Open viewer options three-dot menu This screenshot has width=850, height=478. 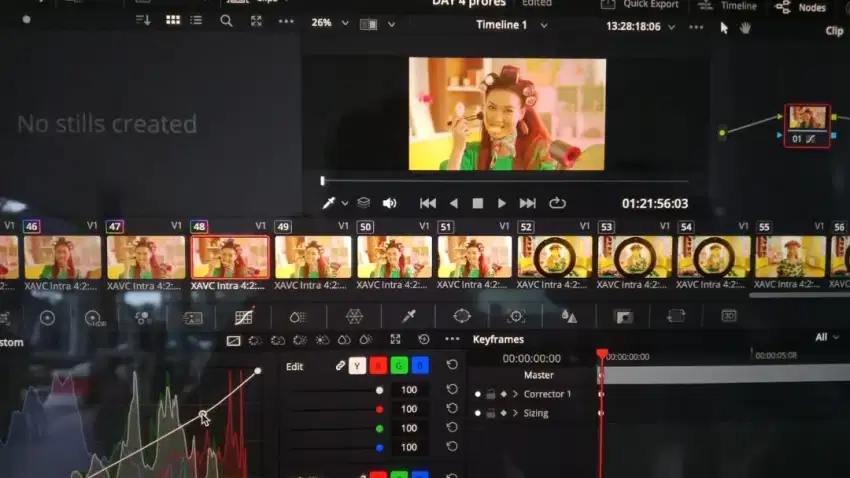(696, 27)
